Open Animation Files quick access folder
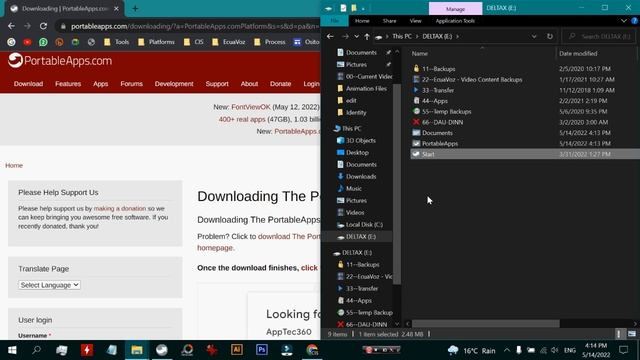The width and height of the screenshot is (640, 360). tap(366, 88)
